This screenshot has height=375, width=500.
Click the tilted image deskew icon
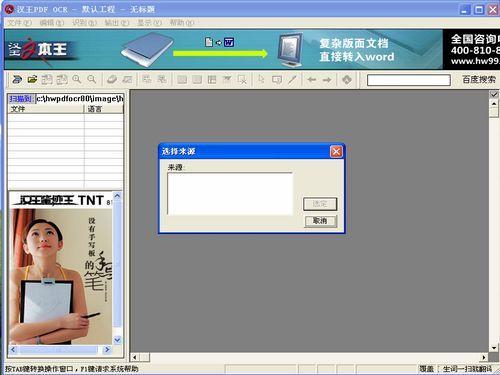coord(128,79)
